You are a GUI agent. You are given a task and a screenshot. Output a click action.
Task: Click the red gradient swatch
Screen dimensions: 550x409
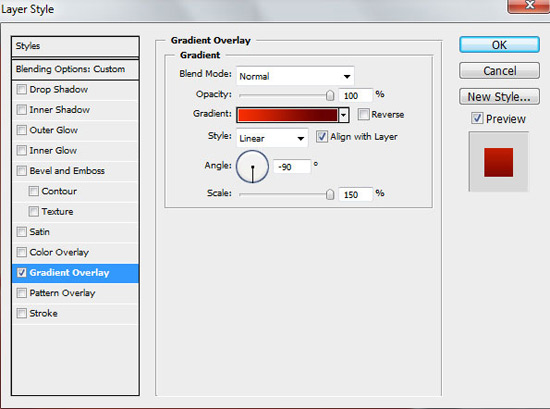[x=288, y=115]
